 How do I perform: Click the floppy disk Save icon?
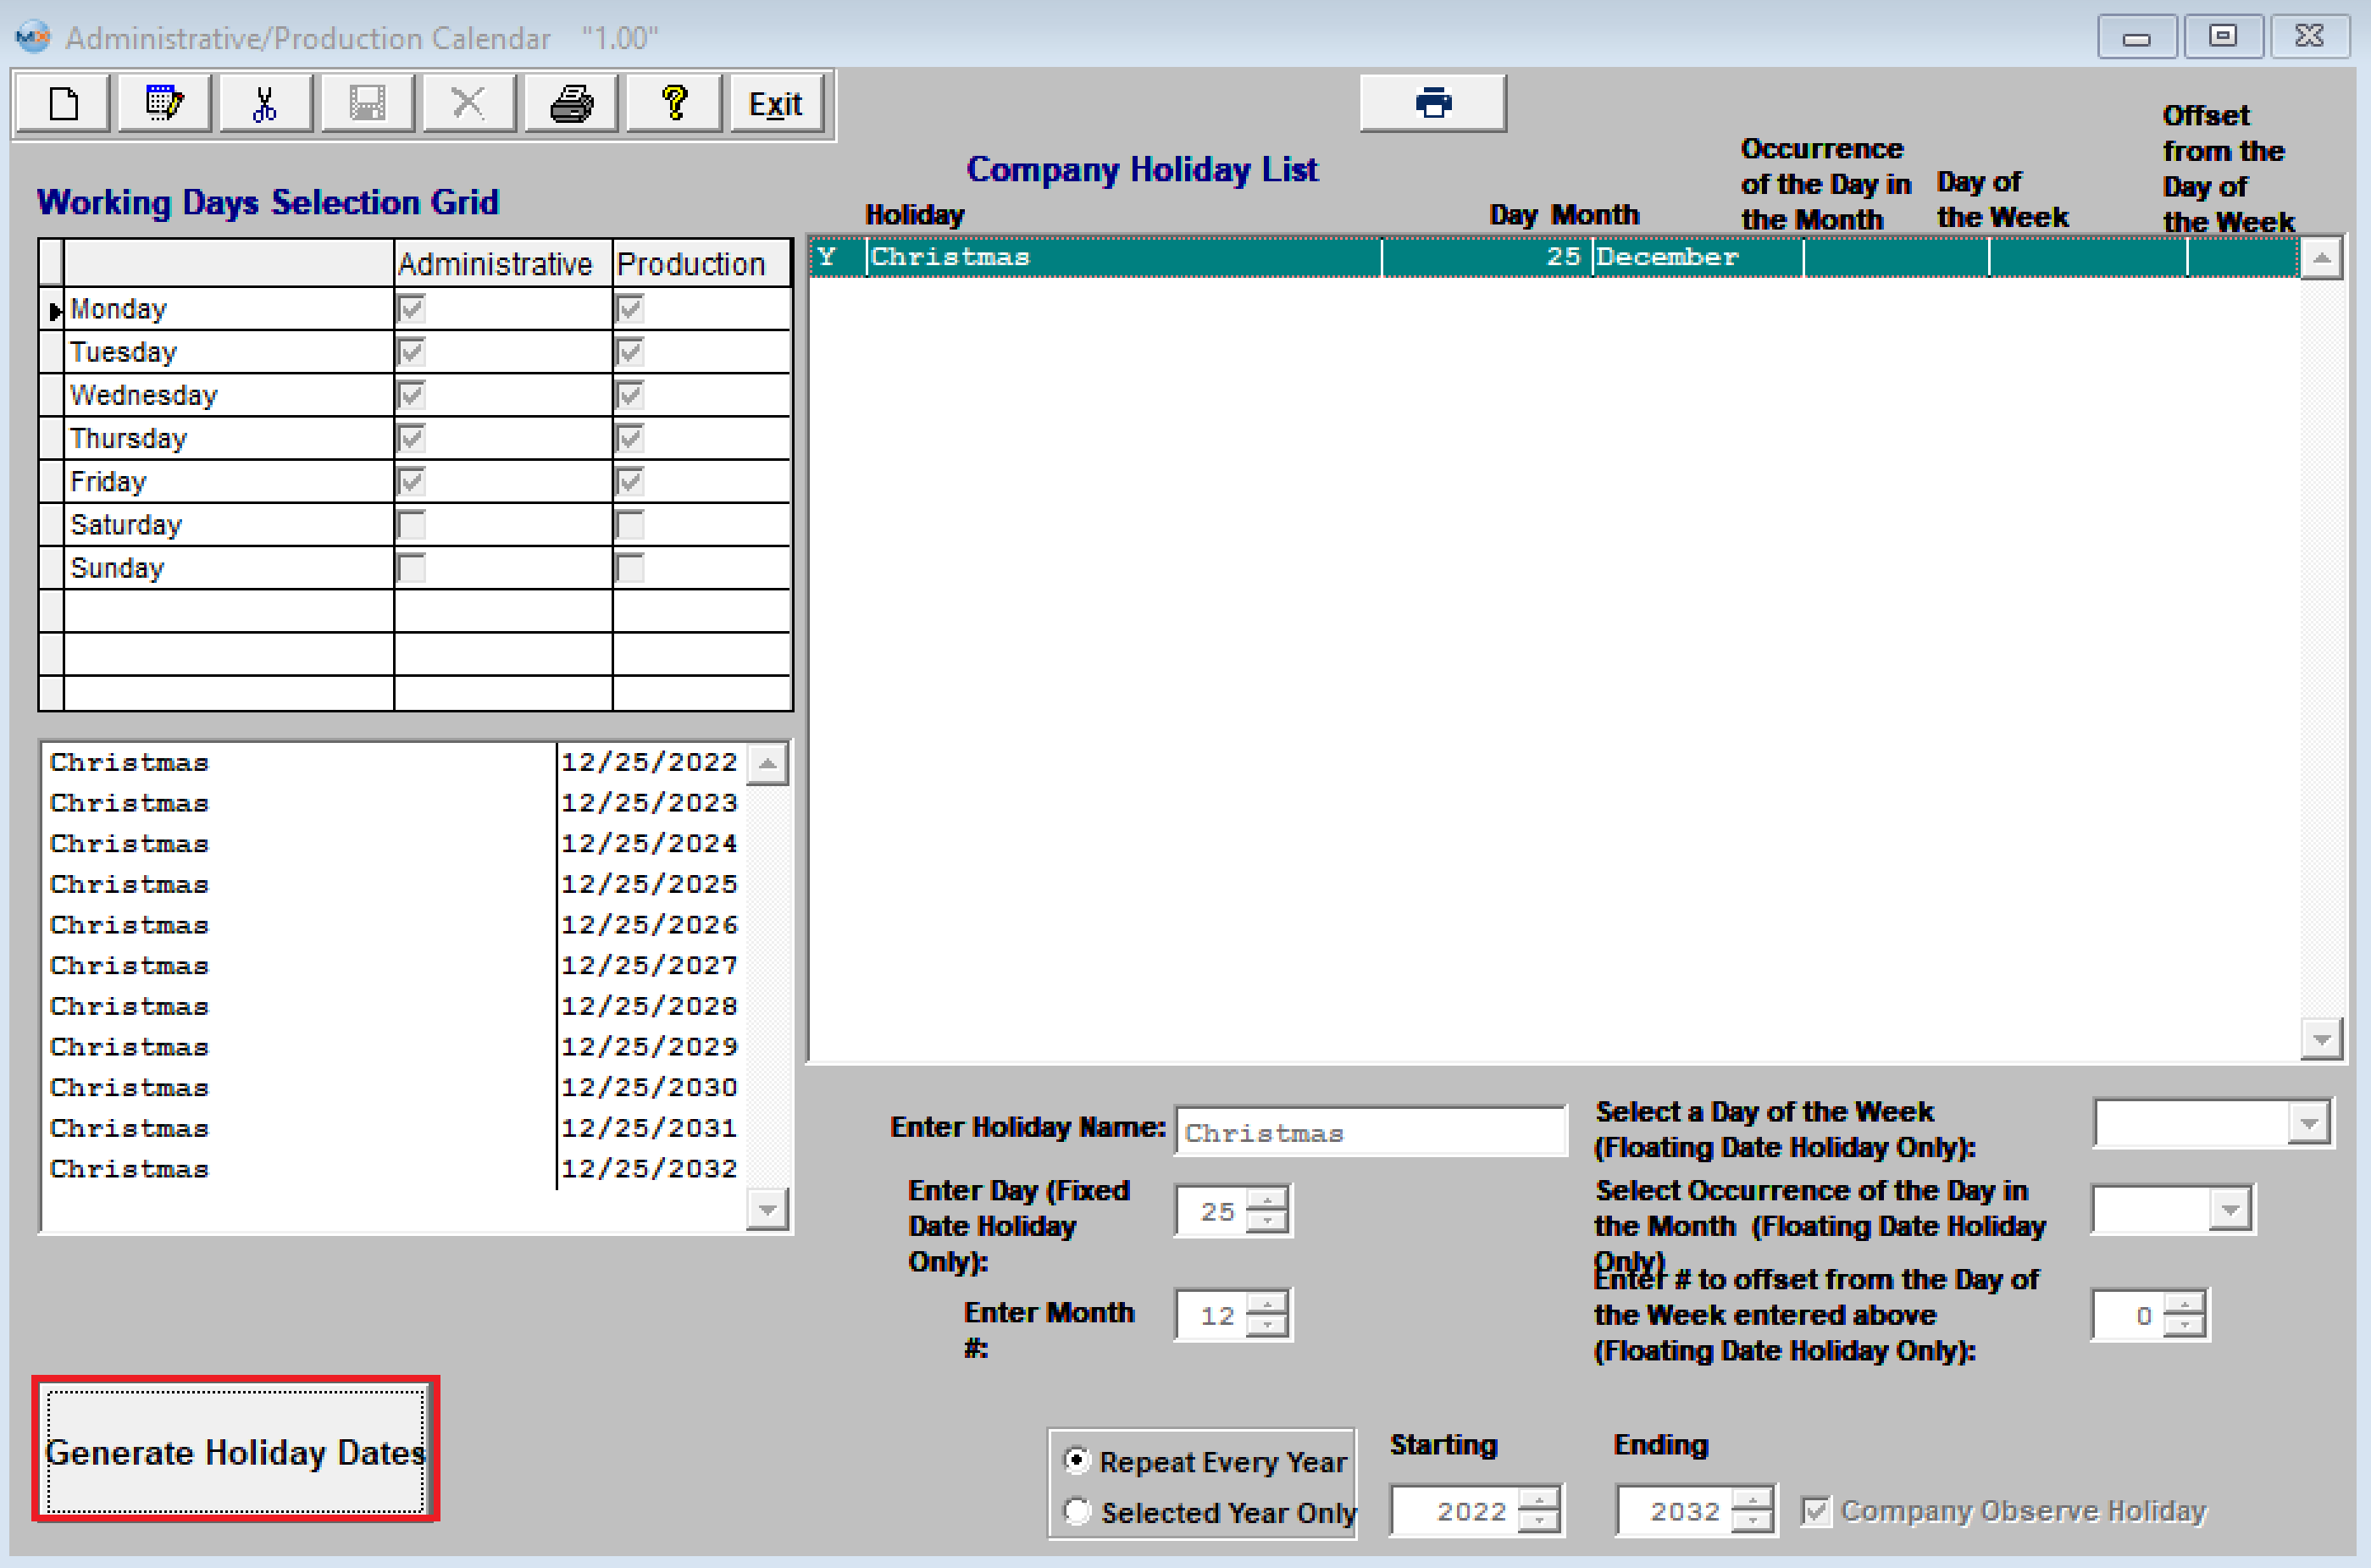pos(367,103)
